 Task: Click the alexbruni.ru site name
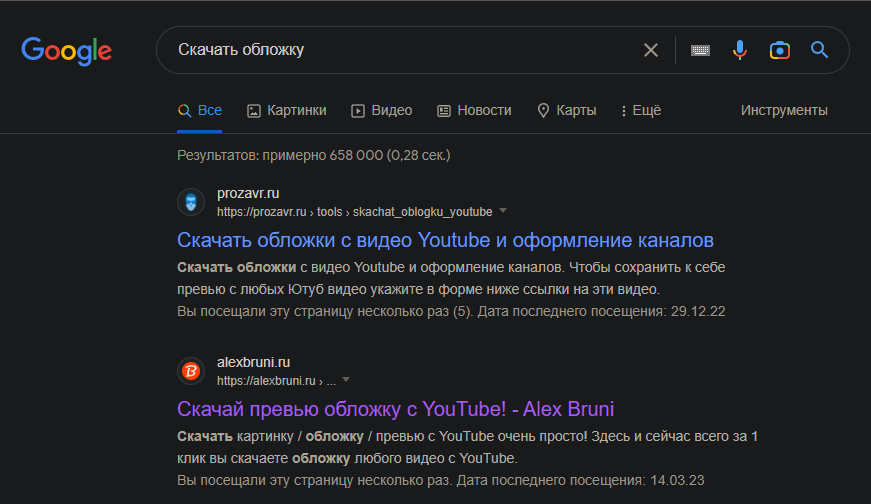(253, 362)
